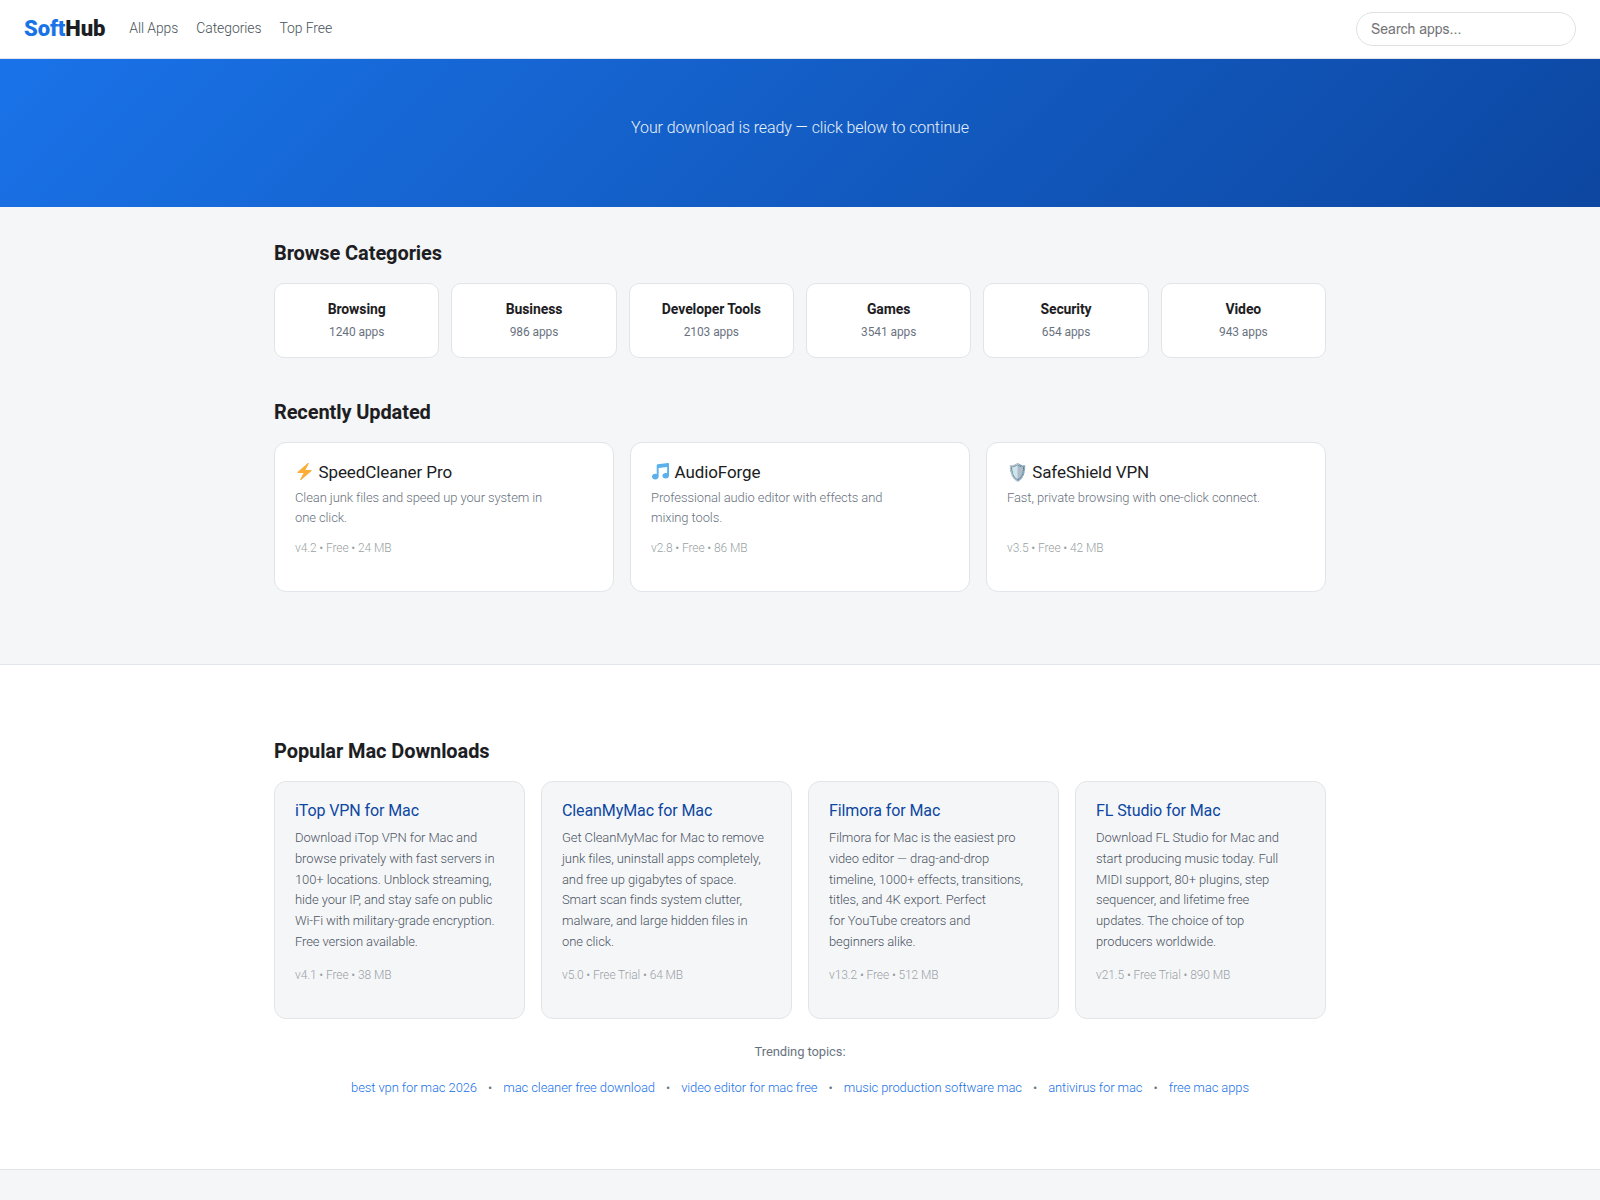Click the 'v5.0 • Free Trial • 64 MB' text
Viewport: 1600px width, 1200px height.
(622, 975)
